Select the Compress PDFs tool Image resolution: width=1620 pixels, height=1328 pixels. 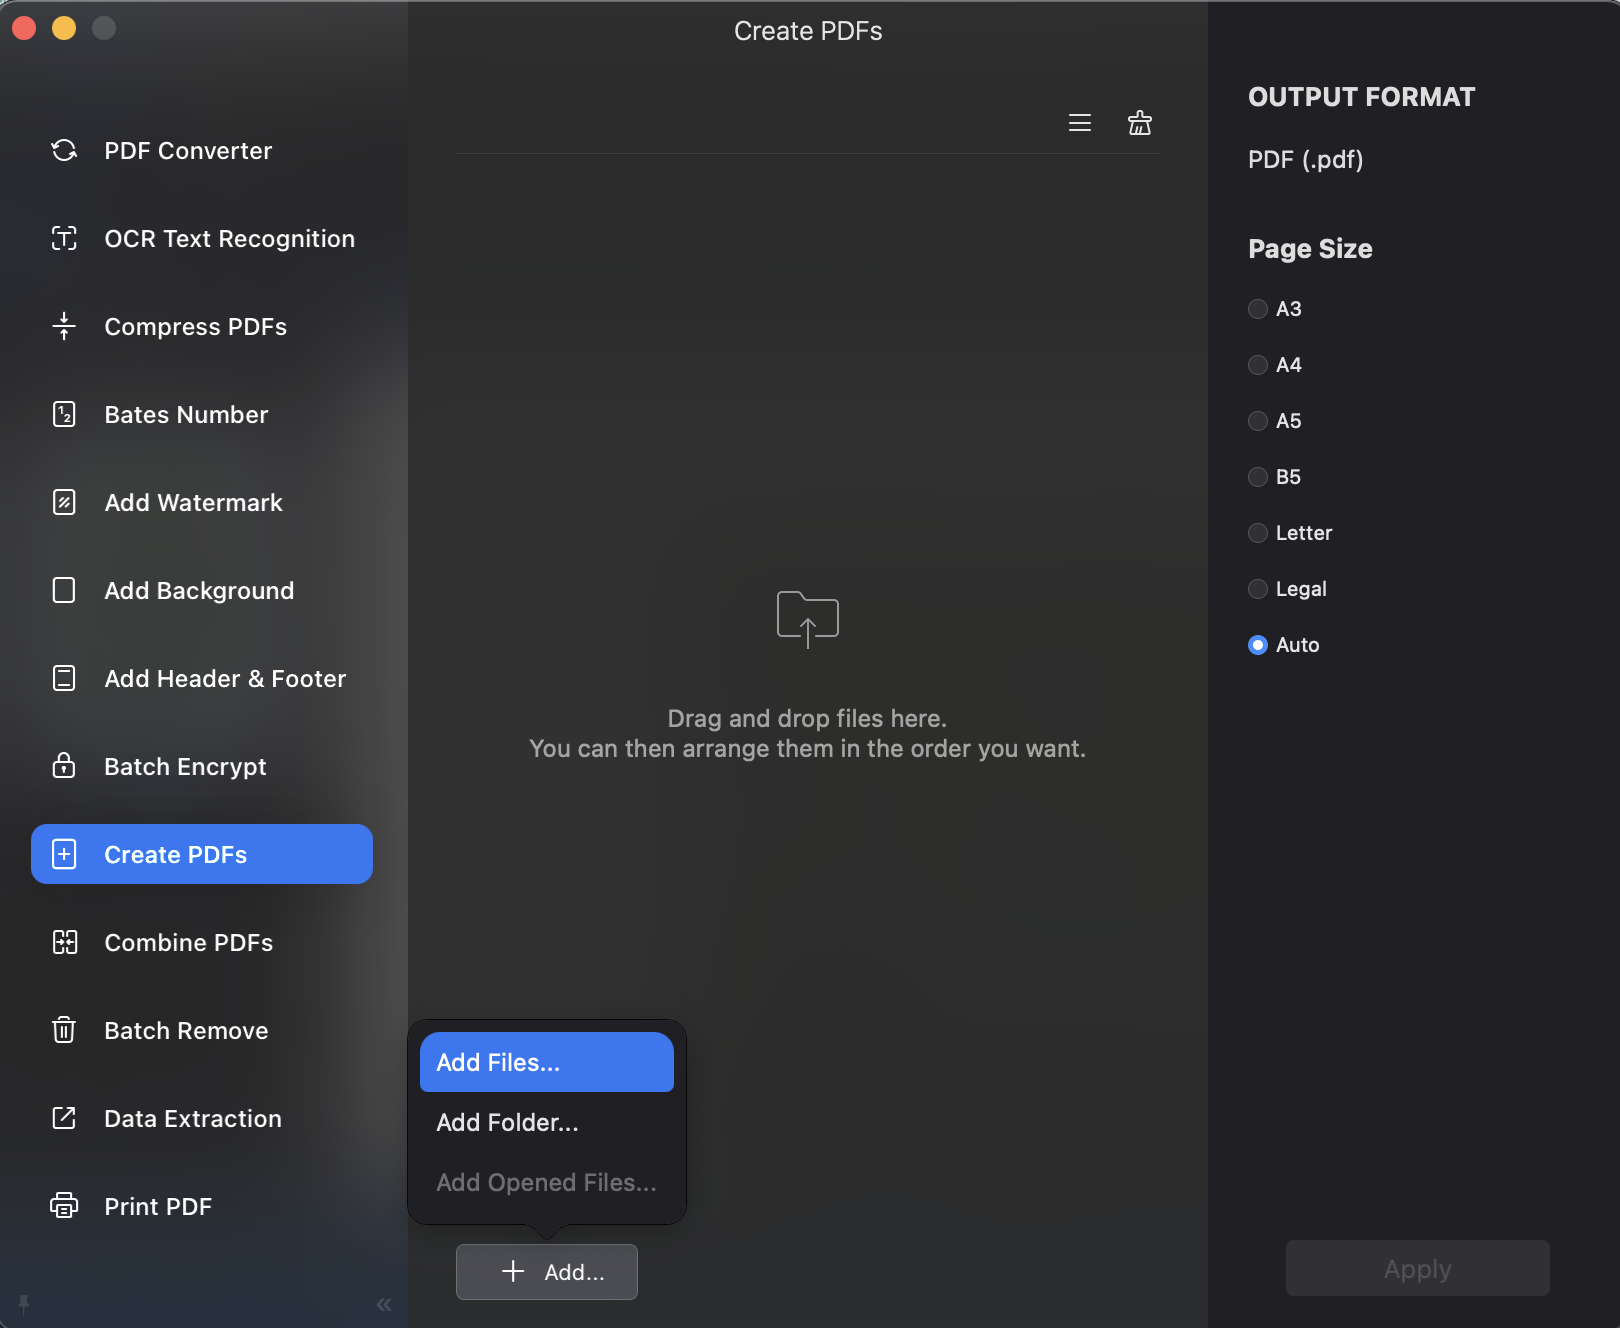195,326
